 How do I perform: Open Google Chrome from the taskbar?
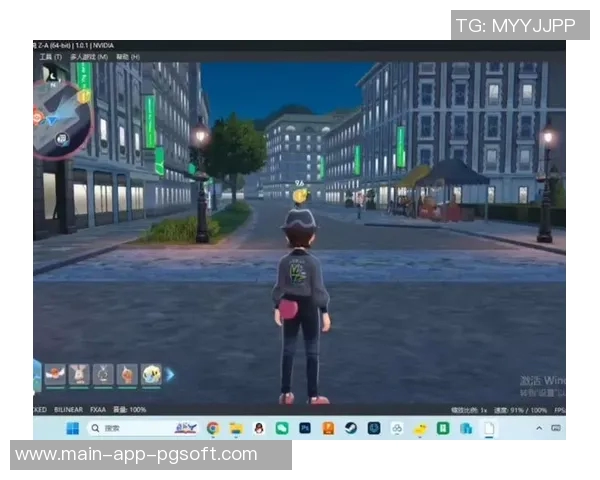[213, 428]
